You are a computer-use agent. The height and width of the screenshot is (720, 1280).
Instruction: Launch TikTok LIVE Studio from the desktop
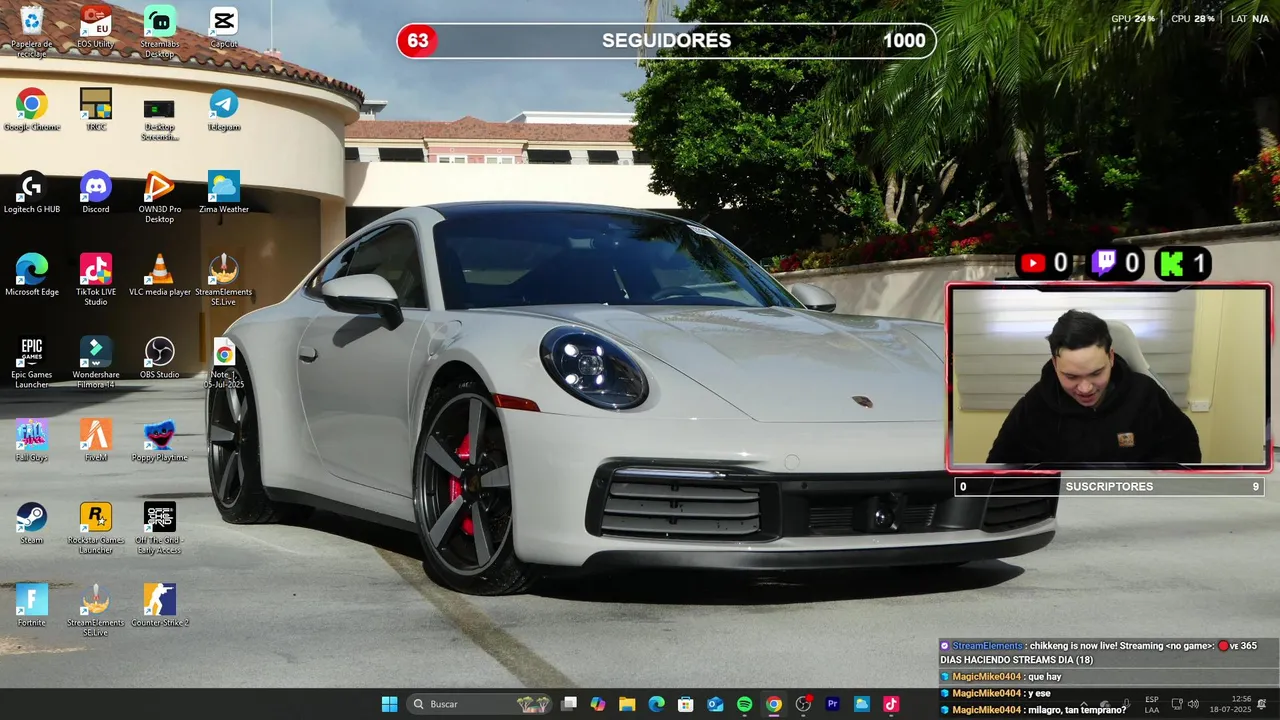click(x=96, y=280)
